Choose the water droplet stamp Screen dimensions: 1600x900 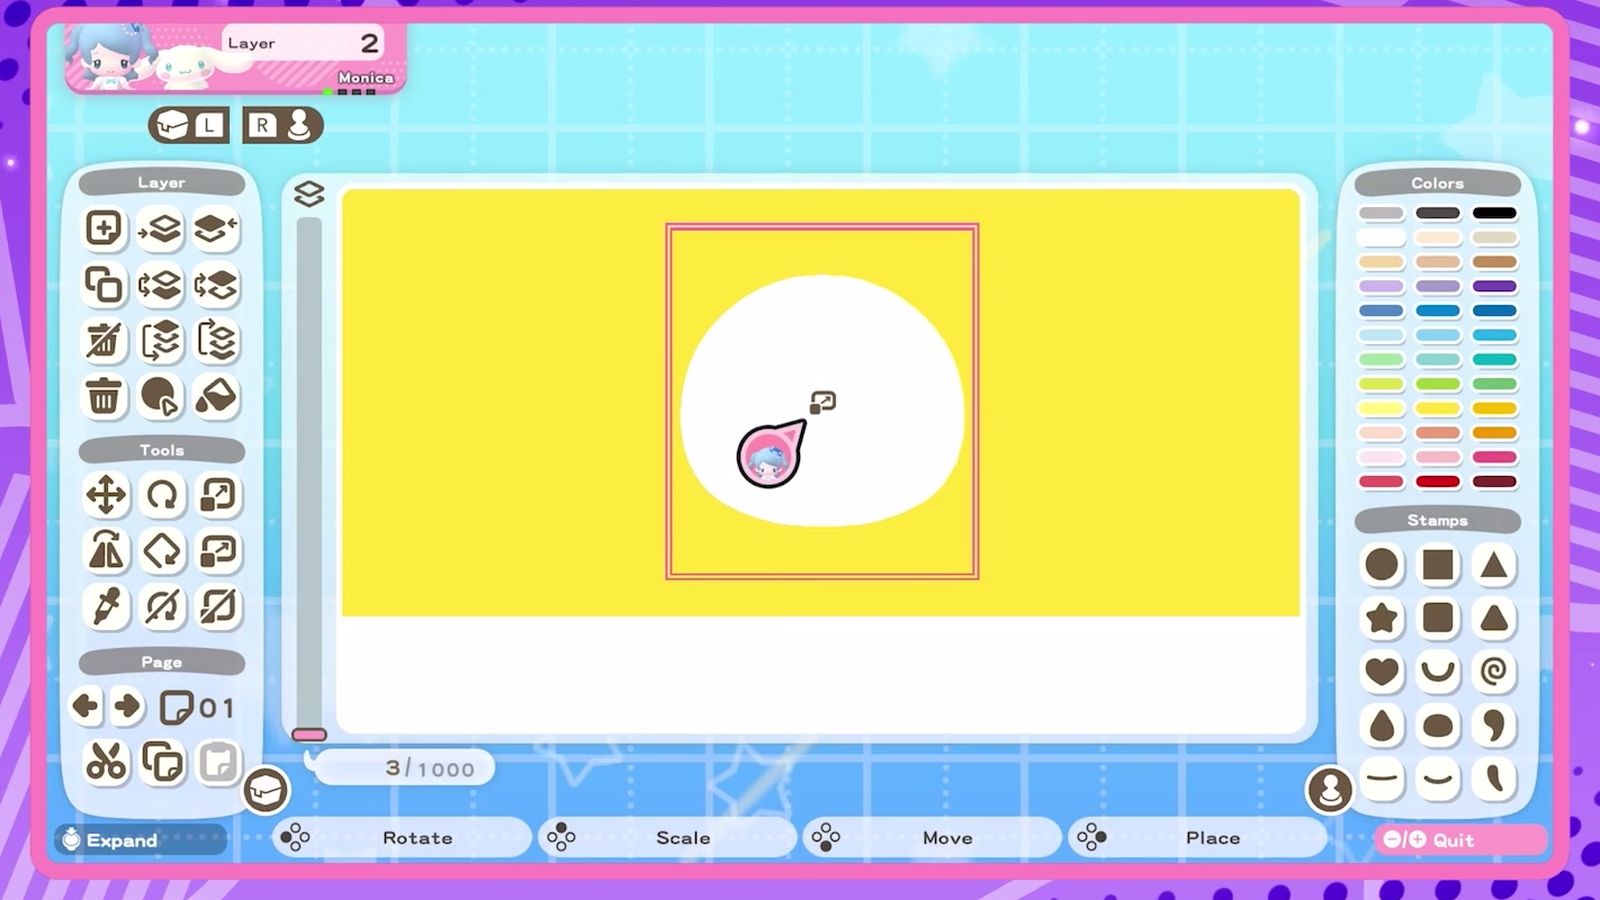(x=1382, y=725)
